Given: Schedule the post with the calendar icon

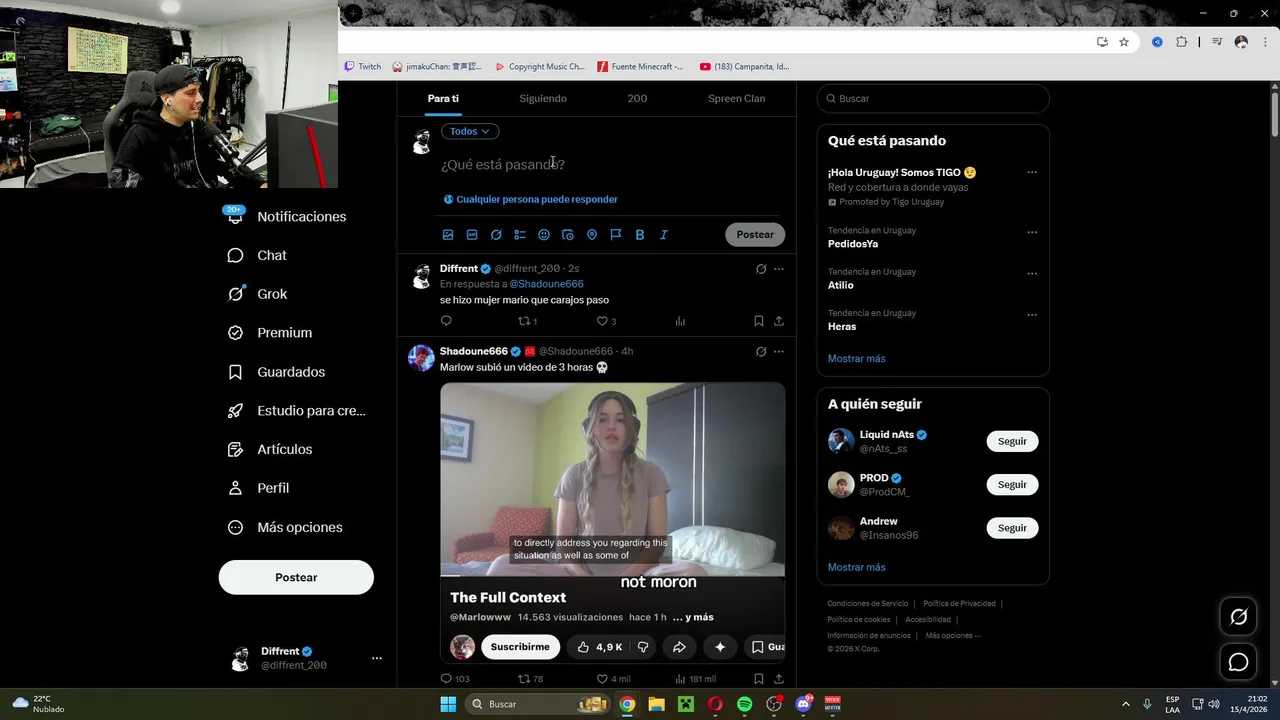Looking at the screenshot, I should pyautogui.click(x=568, y=234).
